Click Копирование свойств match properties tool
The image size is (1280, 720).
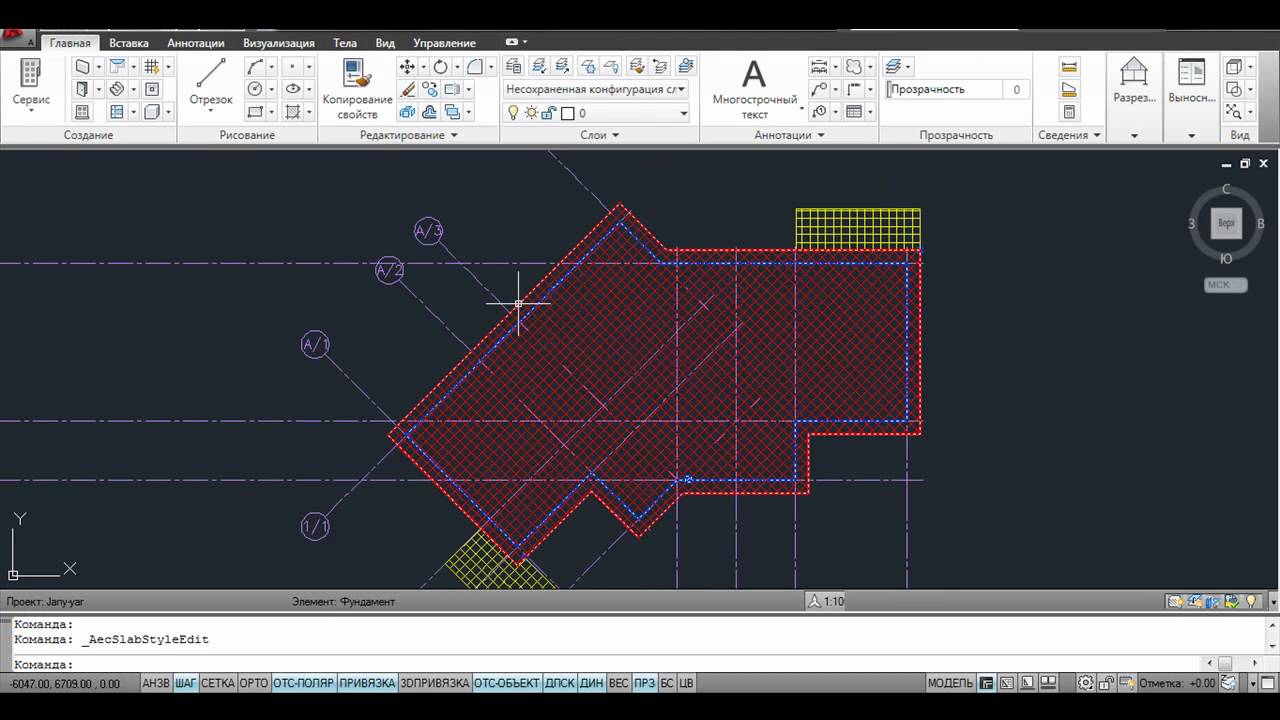pyautogui.click(x=357, y=88)
